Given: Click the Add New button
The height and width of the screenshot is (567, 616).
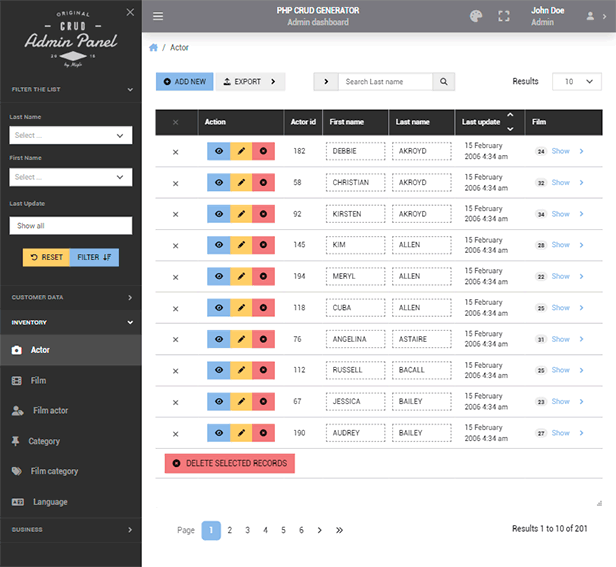Looking at the screenshot, I should [x=183, y=82].
